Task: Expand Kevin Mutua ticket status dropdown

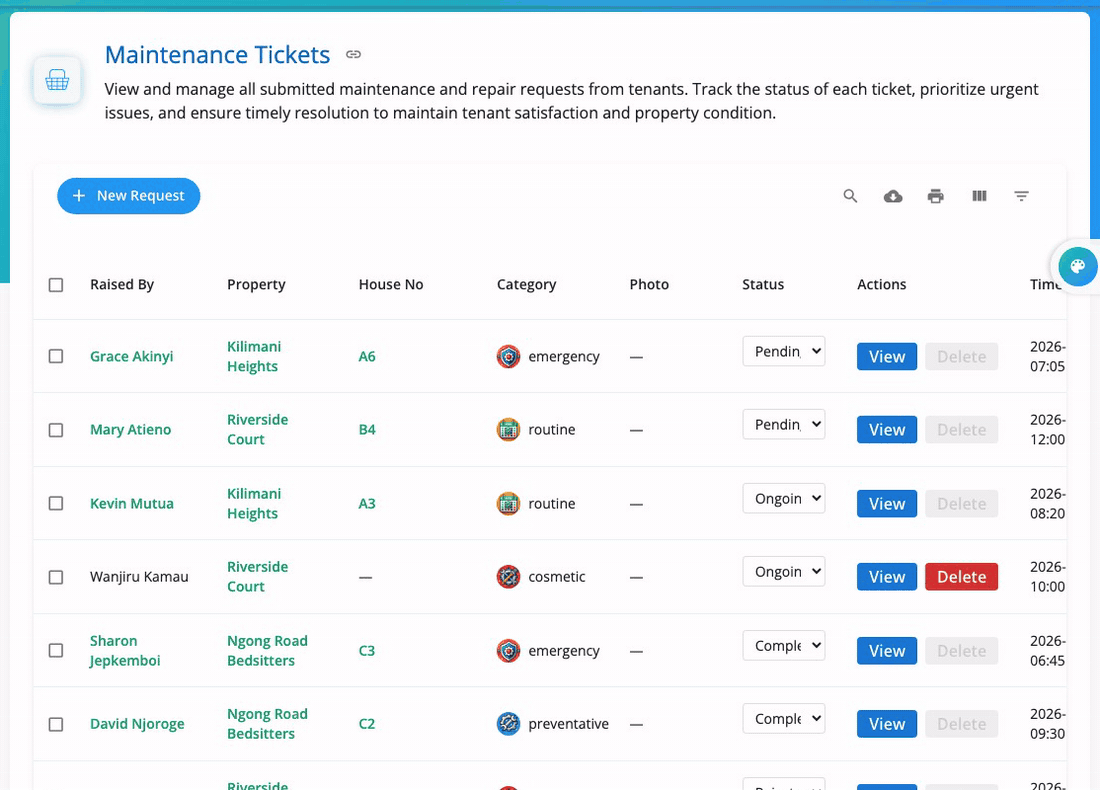Action: tap(784, 498)
